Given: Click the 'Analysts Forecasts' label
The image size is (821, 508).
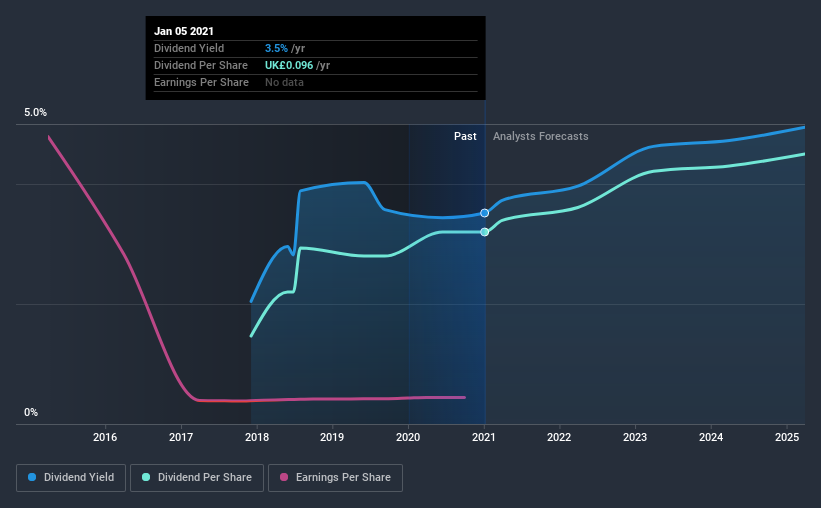Looking at the screenshot, I should point(540,136).
